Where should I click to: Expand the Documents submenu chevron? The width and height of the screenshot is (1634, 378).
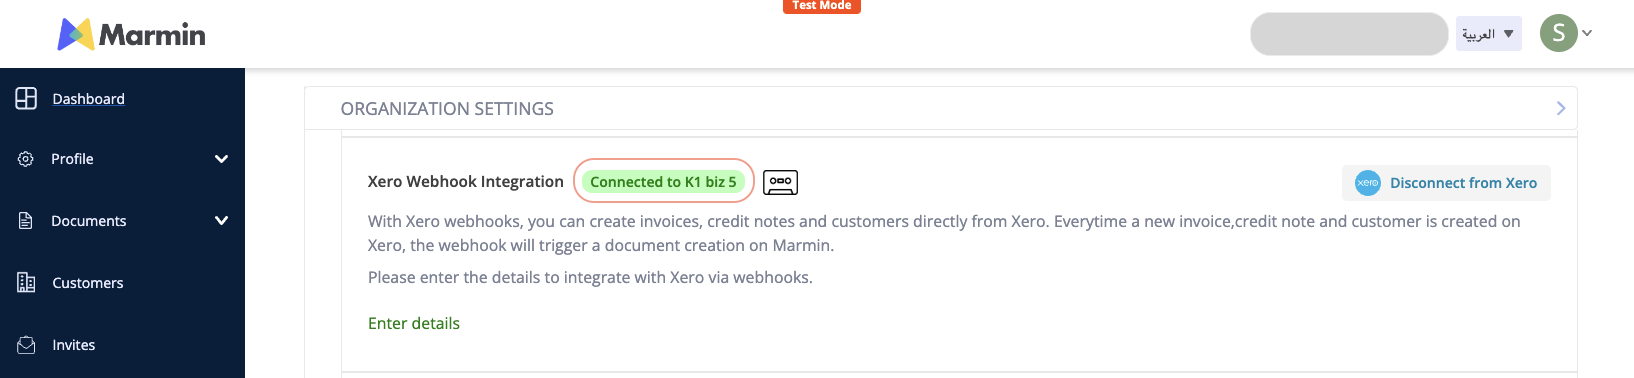pos(222,221)
